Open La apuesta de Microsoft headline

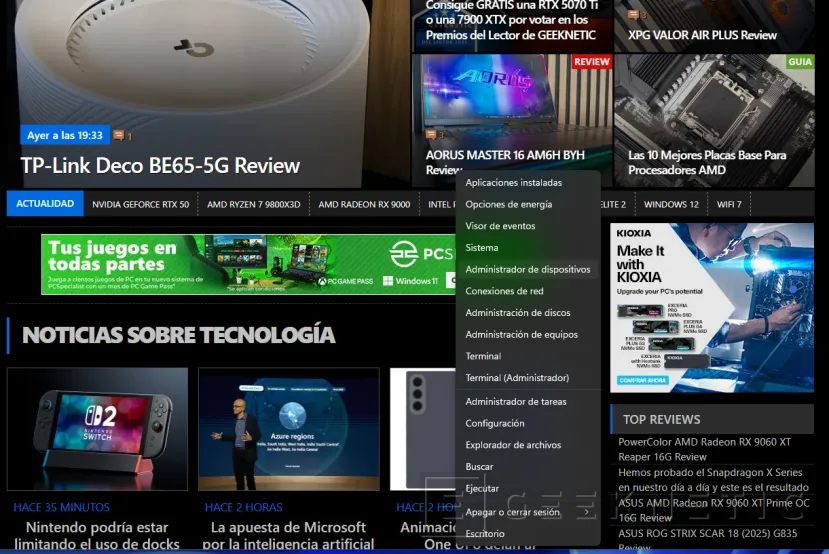pyautogui.click(x=288, y=535)
